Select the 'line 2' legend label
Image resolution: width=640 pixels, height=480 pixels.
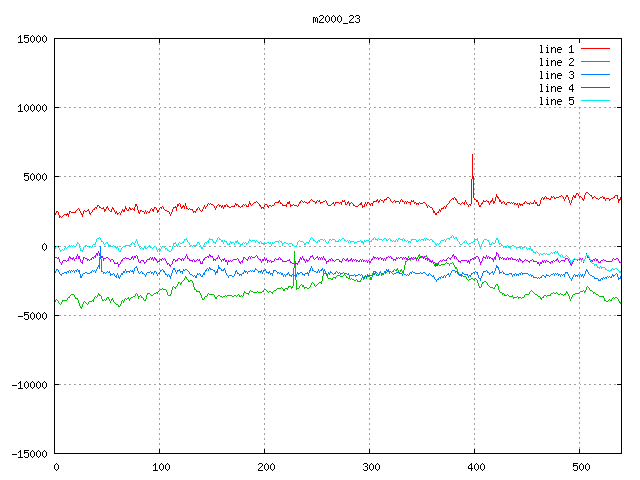point(556,62)
